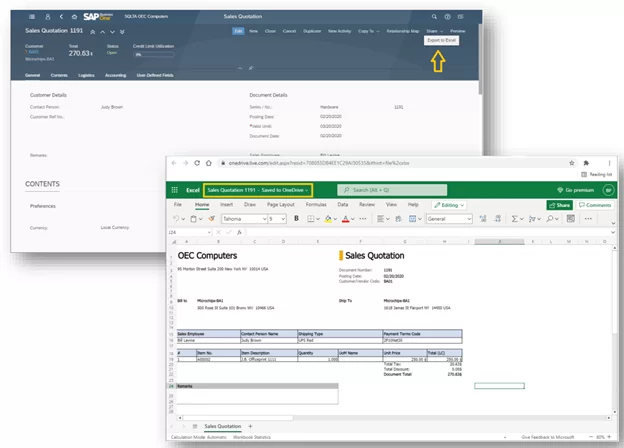Expand the Share dropdown in SAP
624x448 pixels.
point(435,31)
